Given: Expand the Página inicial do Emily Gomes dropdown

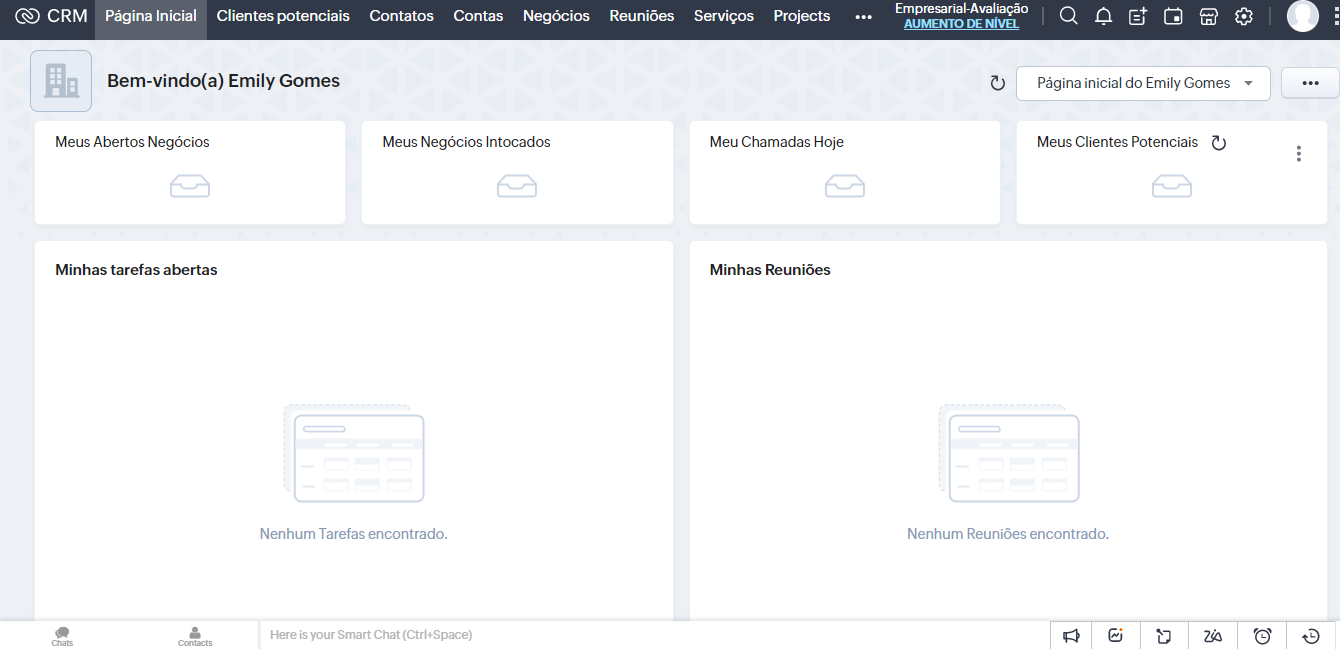Looking at the screenshot, I should (1143, 83).
